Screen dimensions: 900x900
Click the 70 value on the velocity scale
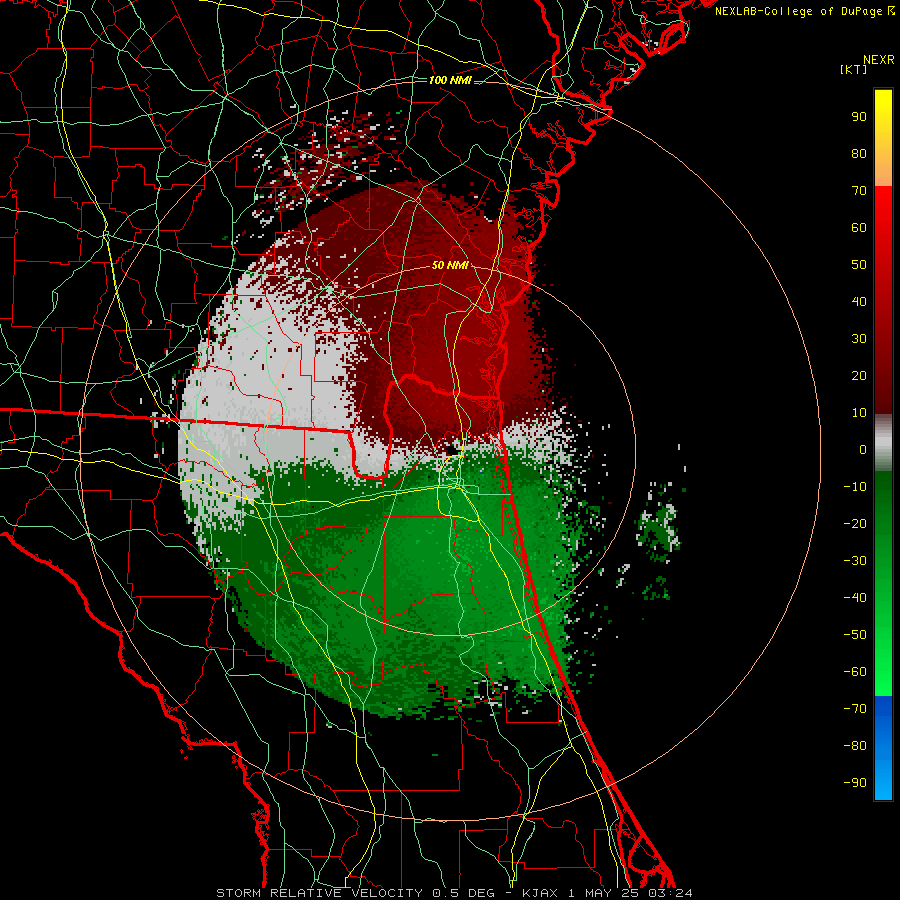pyautogui.click(x=859, y=191)
